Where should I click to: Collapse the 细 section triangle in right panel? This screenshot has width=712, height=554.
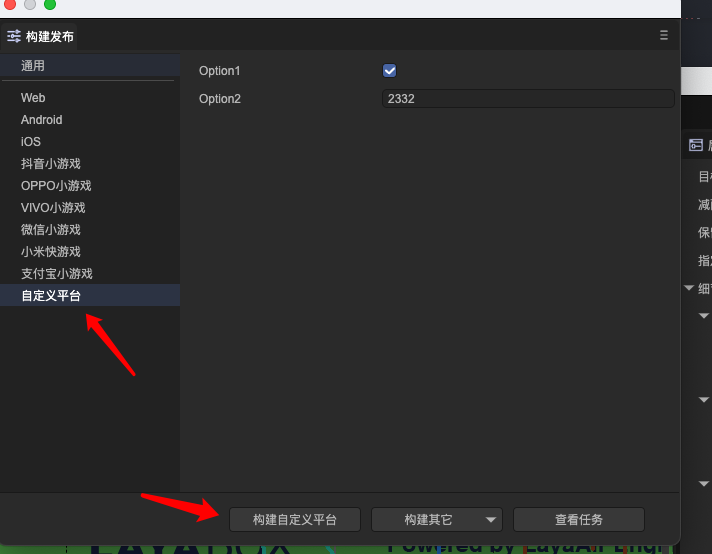(x=689, y=289)
